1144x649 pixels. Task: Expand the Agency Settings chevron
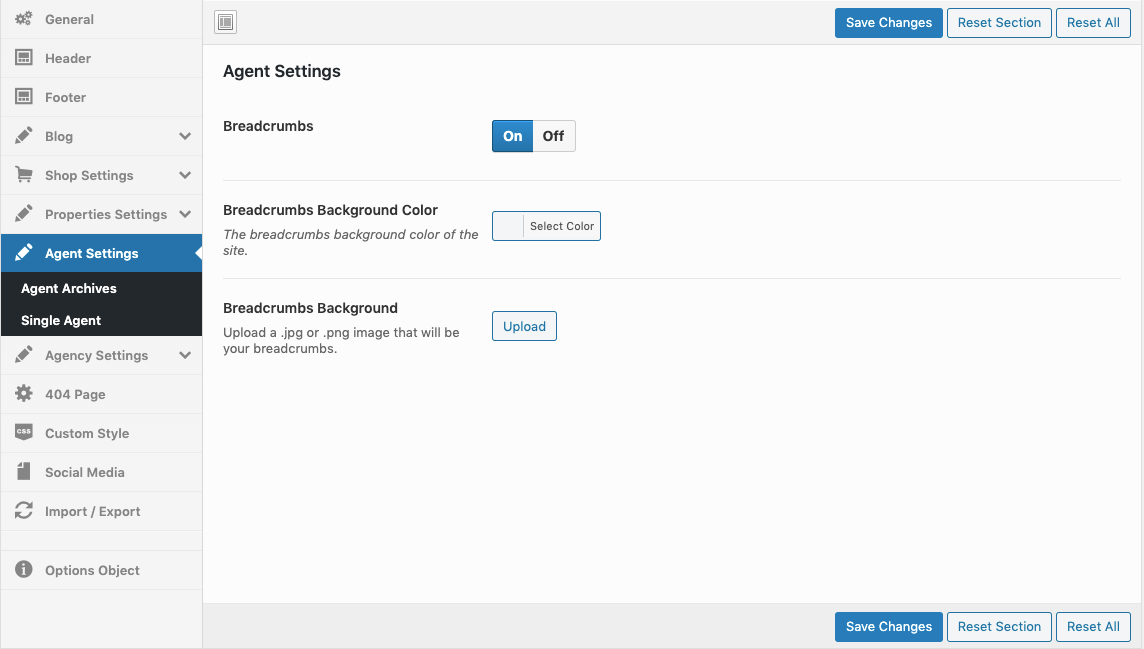185,355
